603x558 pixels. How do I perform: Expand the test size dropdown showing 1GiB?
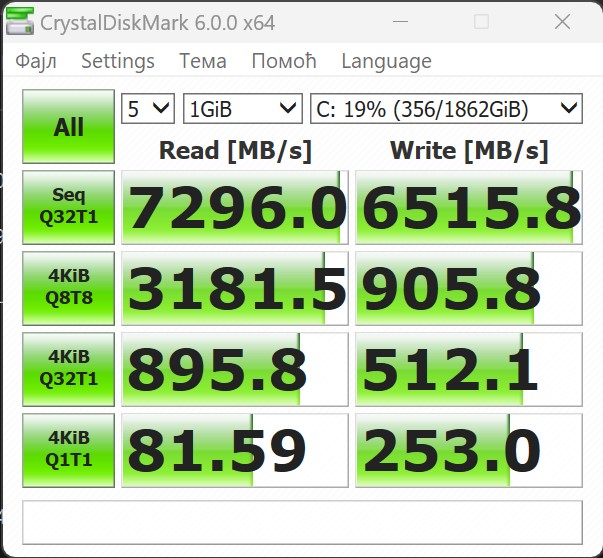click(x=243, y=109)
